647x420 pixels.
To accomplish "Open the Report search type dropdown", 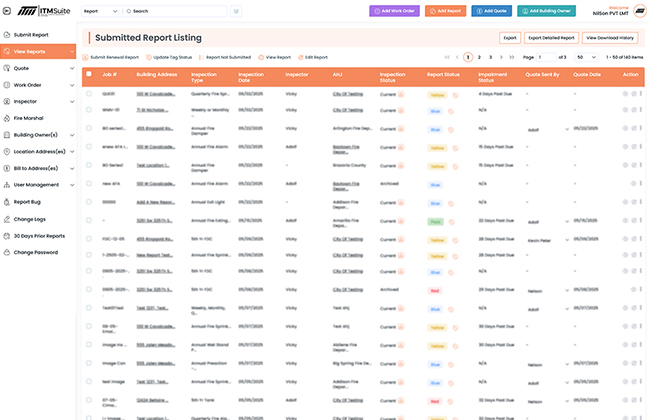I will 101,11.
